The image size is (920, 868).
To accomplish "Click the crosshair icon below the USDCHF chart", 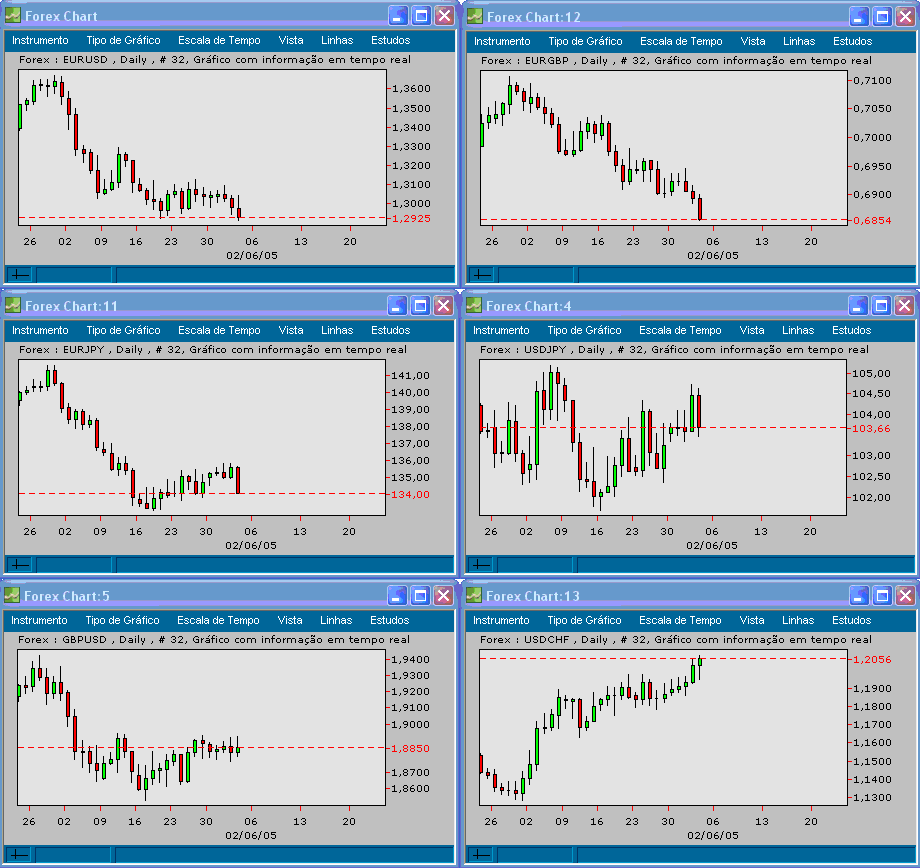I will (481, 853).
